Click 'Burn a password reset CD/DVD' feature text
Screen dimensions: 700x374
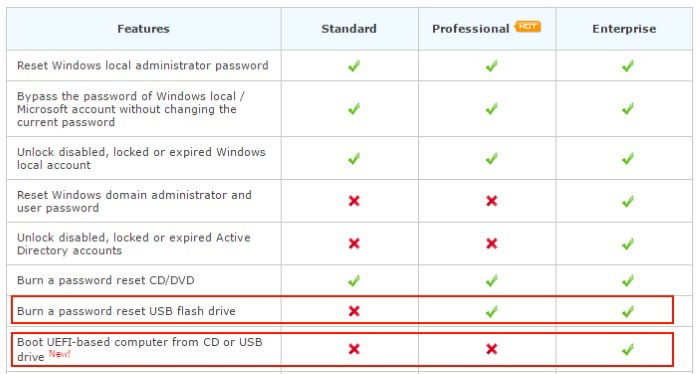pyautogui.click(x=105, y=280)
